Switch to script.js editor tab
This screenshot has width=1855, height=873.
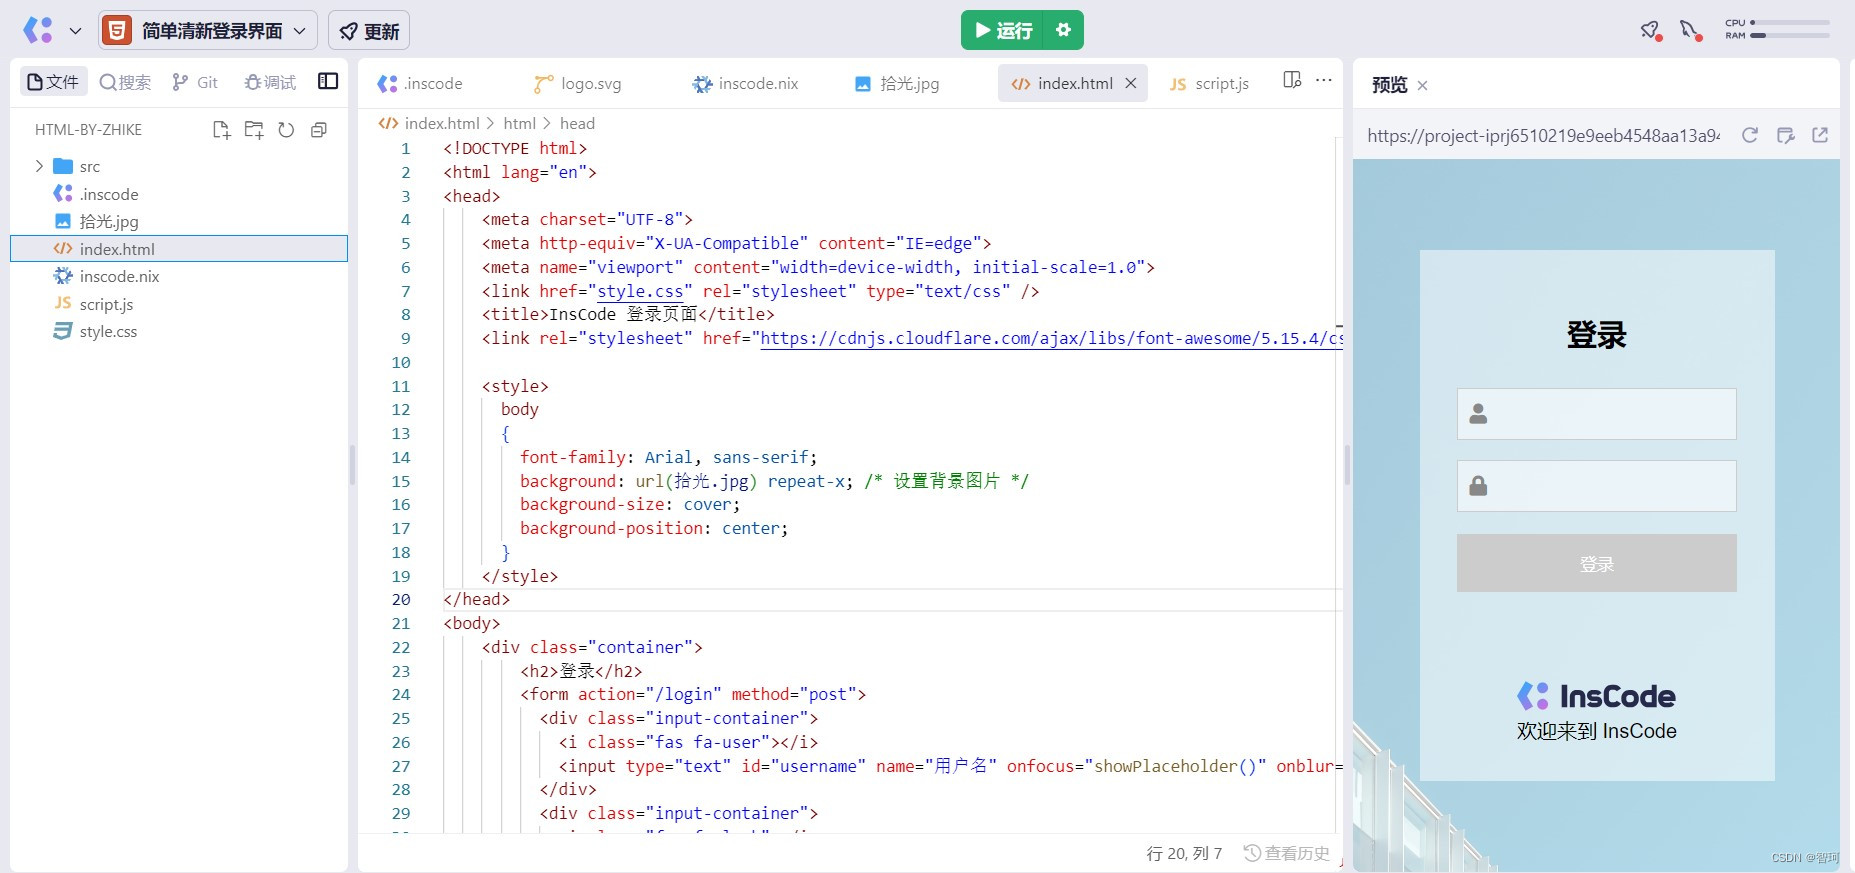[x=1210, y=83]
